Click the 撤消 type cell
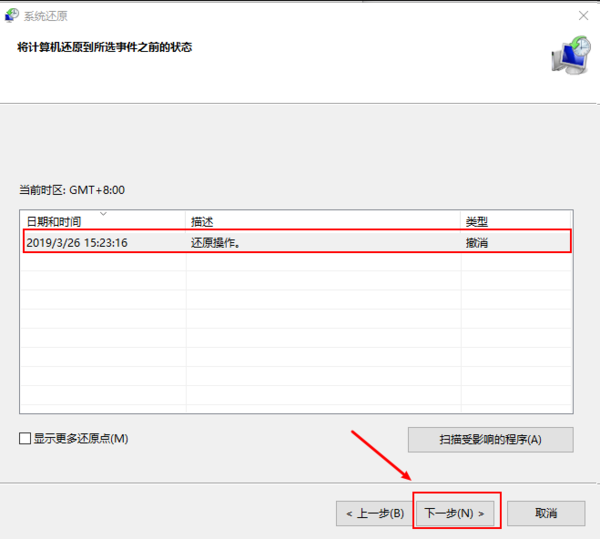Image resolution: width=600 pixels, height=539 pixels. [x=477, y=243]
